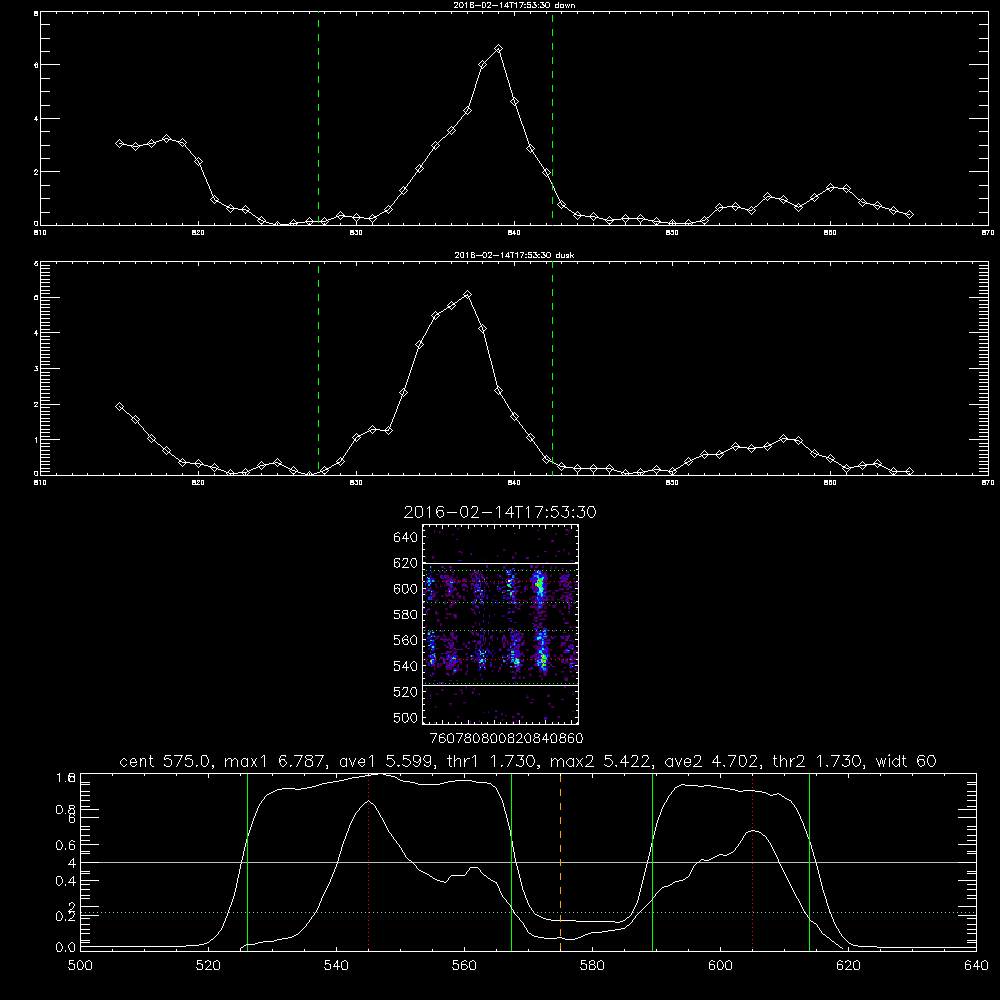The height and width of the screenshot is (1000, 1000).
Task: Click the spectral image y-axis label "560"
Action: click(405, 640)
